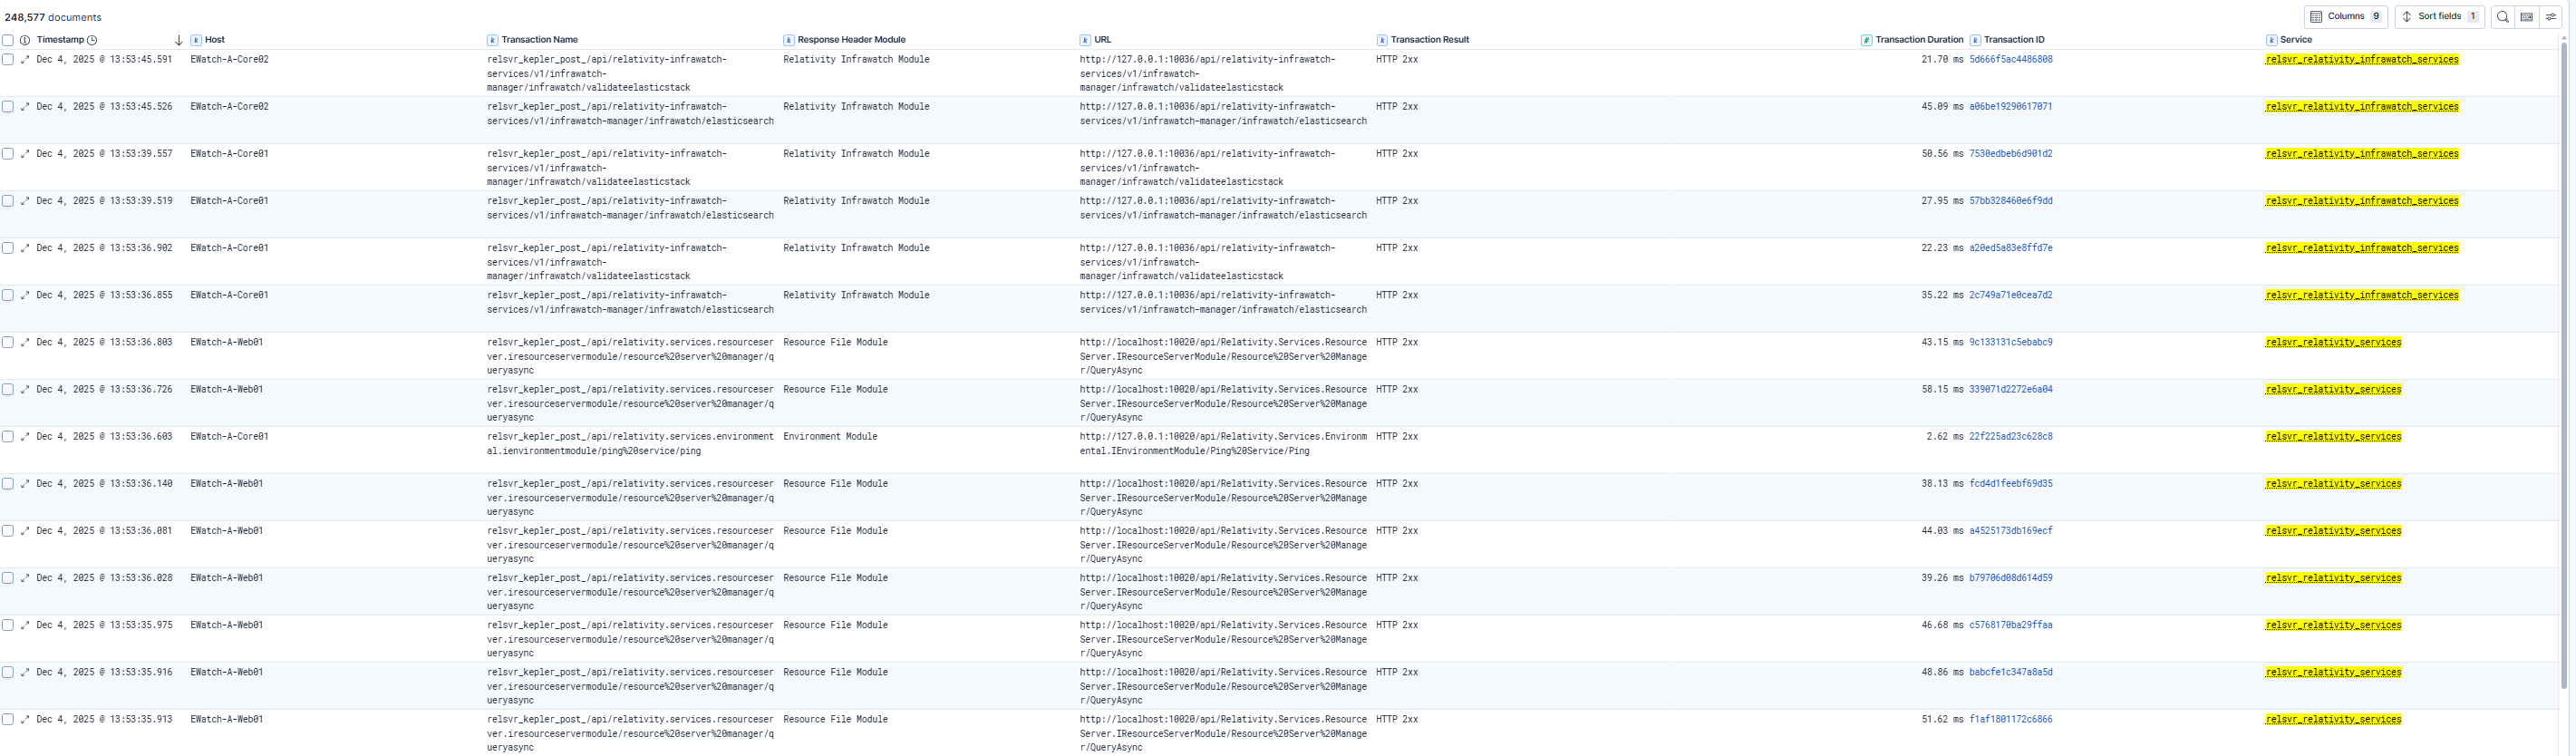
Task: Tick the select-all checkbox in header row
Action: [x=8, y=40]
